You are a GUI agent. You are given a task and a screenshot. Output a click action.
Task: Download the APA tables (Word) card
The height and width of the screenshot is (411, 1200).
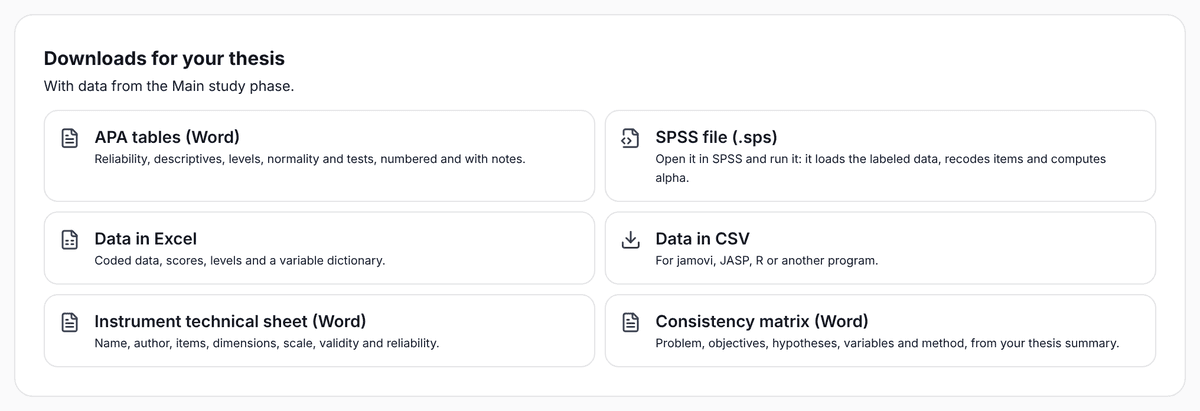pos(319,156)
